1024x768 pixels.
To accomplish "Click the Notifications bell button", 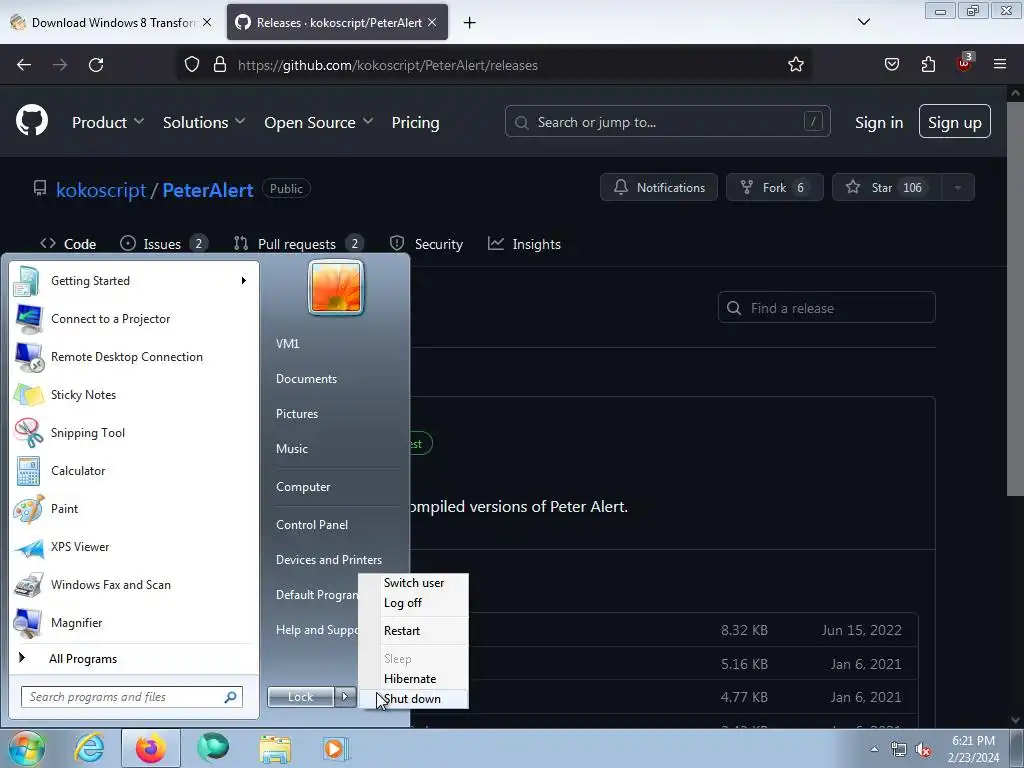I will [659, 187].
